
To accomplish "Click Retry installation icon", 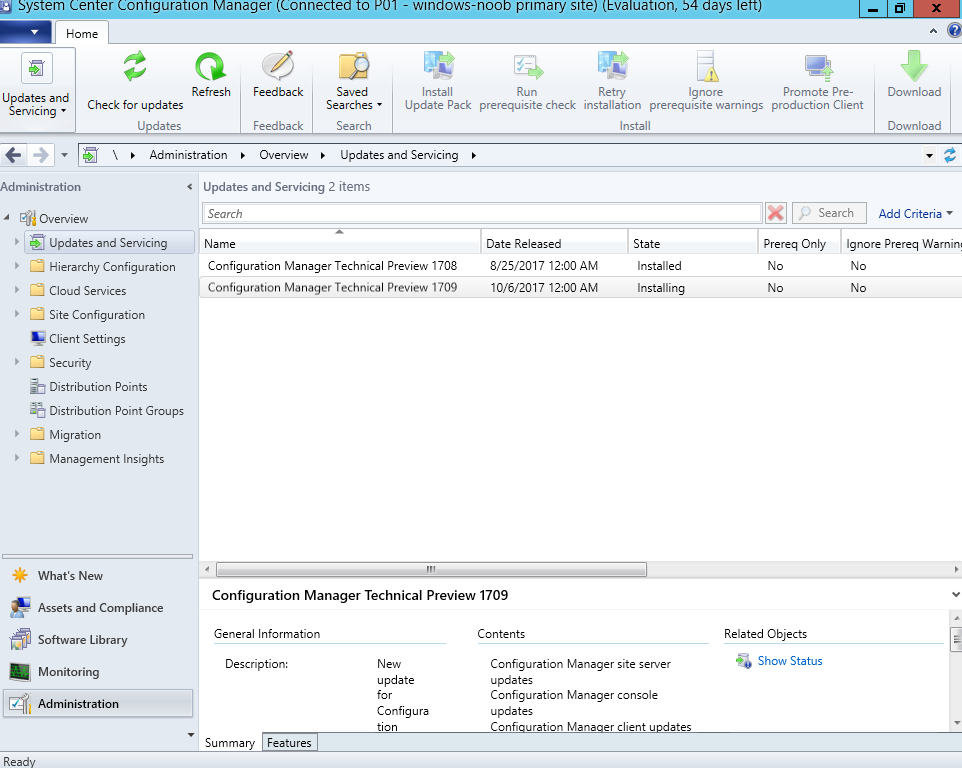I will pos(612,66).
